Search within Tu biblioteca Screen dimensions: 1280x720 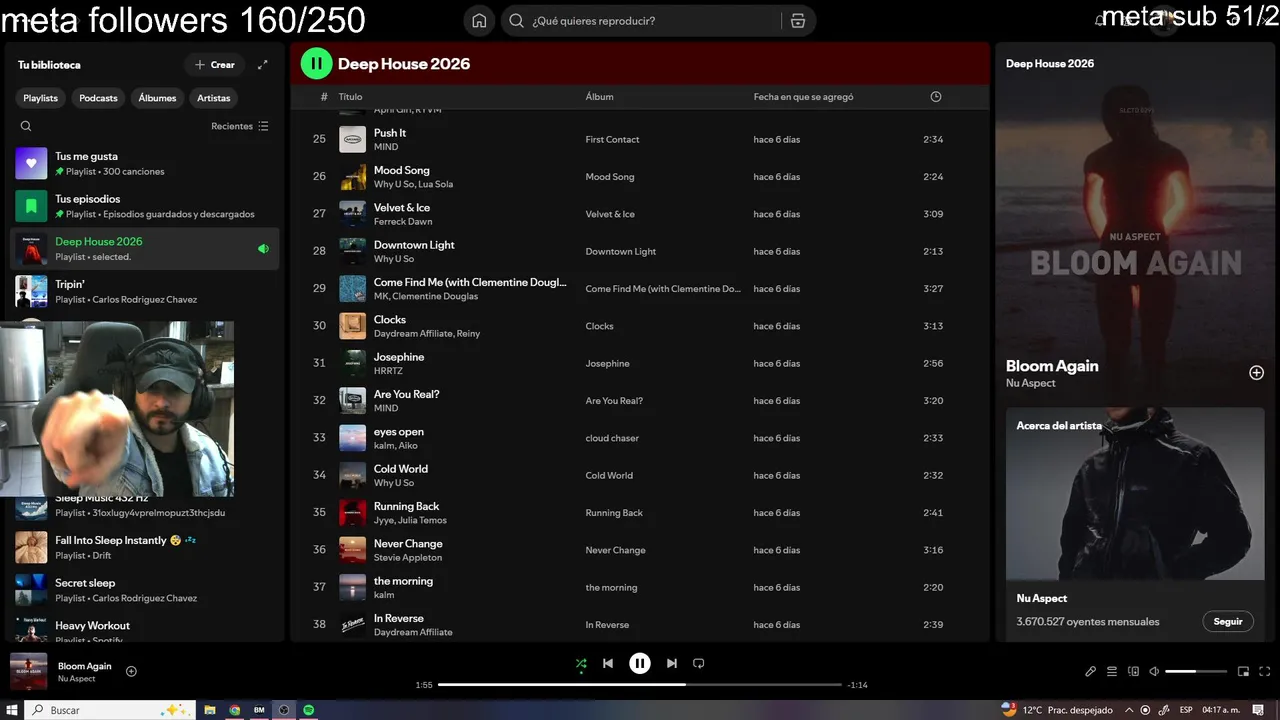tap(26, 126)
